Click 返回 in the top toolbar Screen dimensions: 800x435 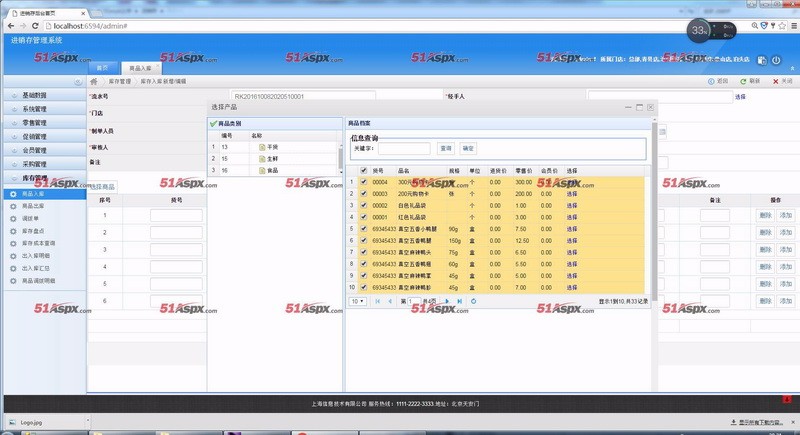pyautogui.click(x=718, y=81)
